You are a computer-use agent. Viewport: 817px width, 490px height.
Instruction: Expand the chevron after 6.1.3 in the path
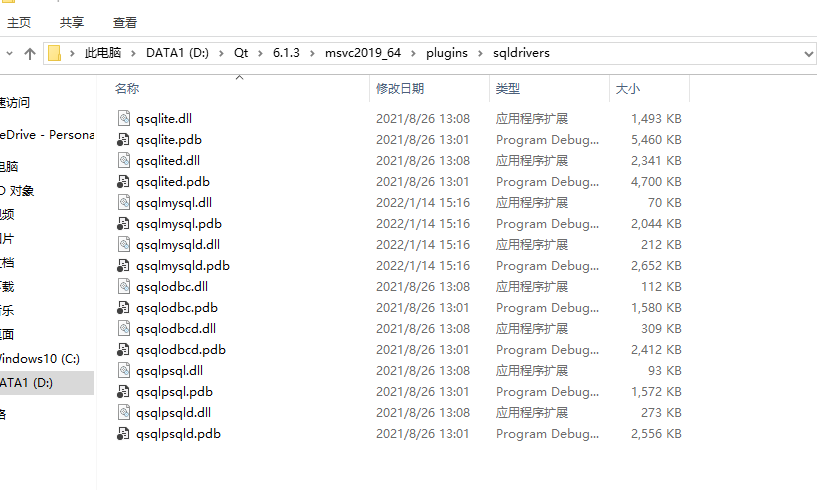(x=313, y=53)
